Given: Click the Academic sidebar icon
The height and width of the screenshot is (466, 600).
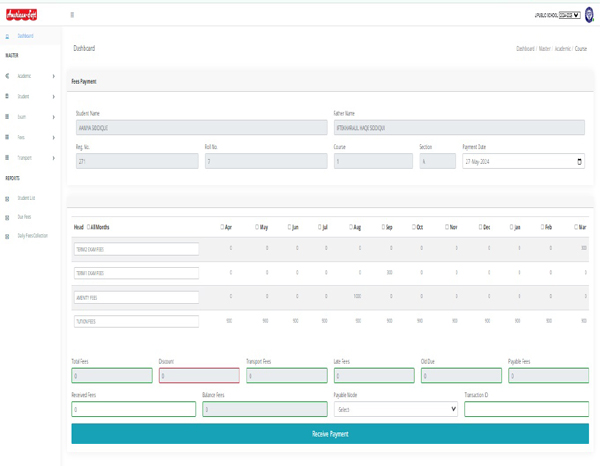Looking at the screenshot, I should point(7,76).
